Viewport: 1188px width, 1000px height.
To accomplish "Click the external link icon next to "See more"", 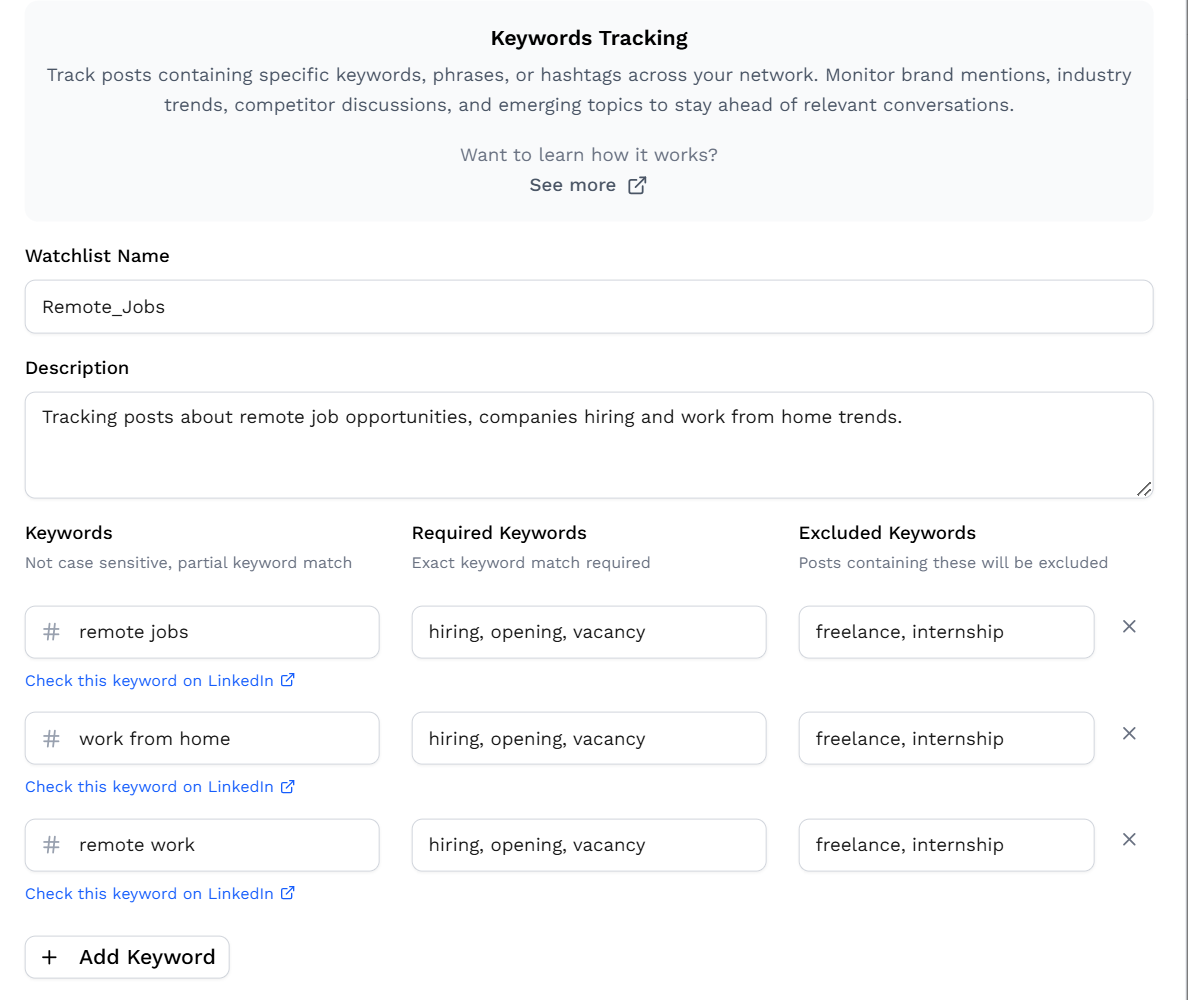I will pos(637,185).
